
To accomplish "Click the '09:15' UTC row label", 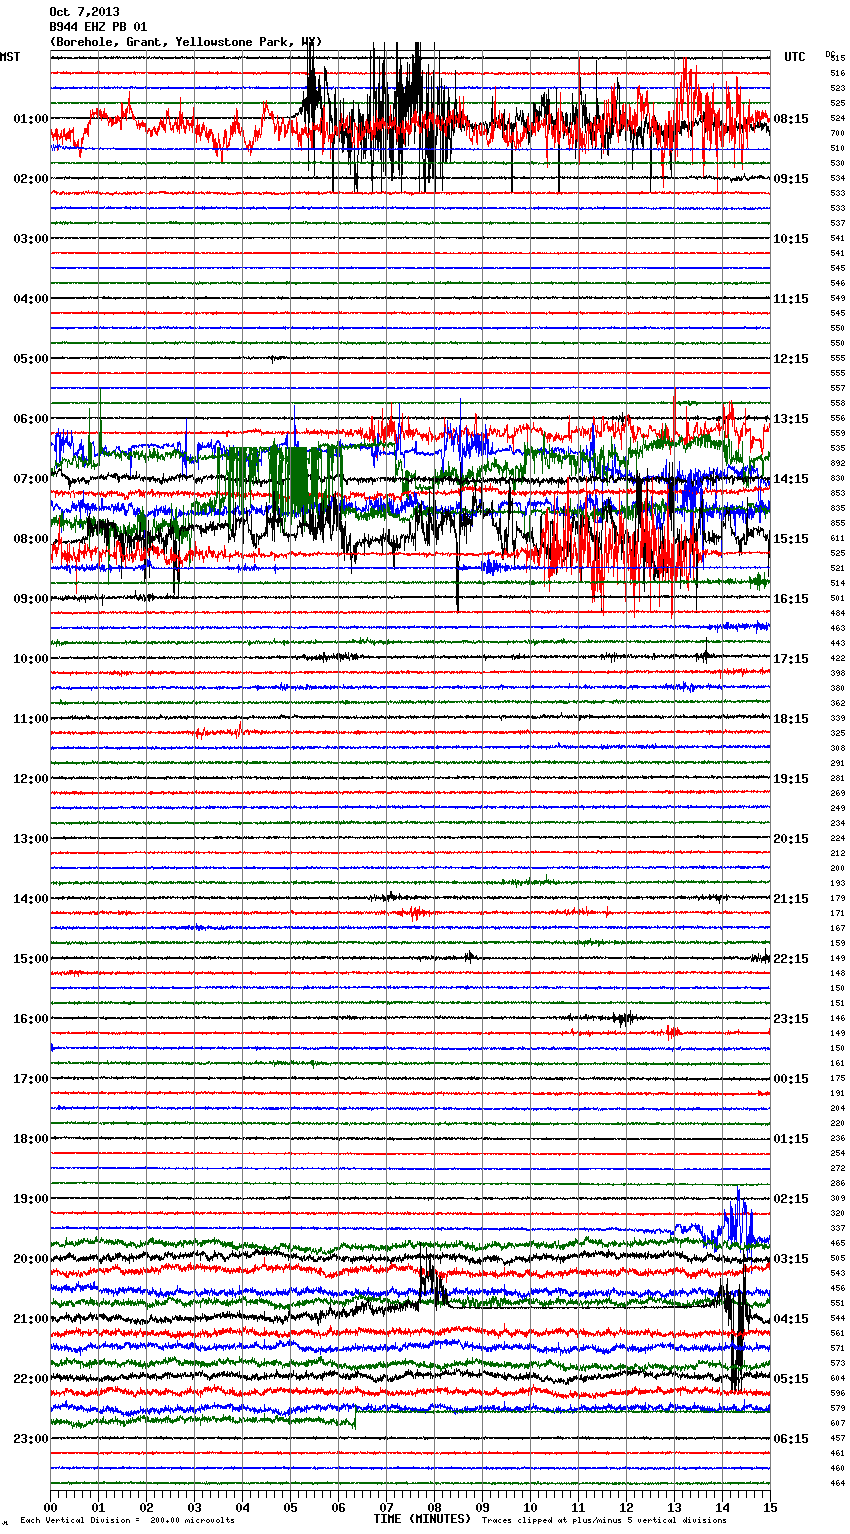I will coord(791,179).
